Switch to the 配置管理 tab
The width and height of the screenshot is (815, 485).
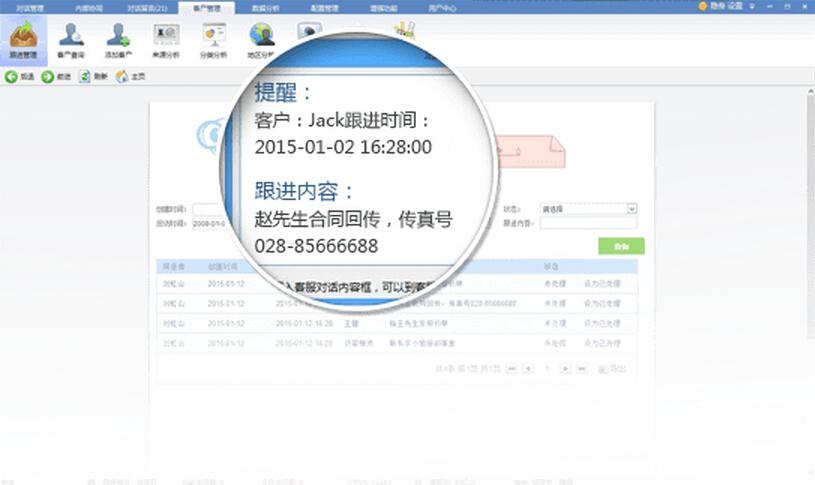click(324, 8)
